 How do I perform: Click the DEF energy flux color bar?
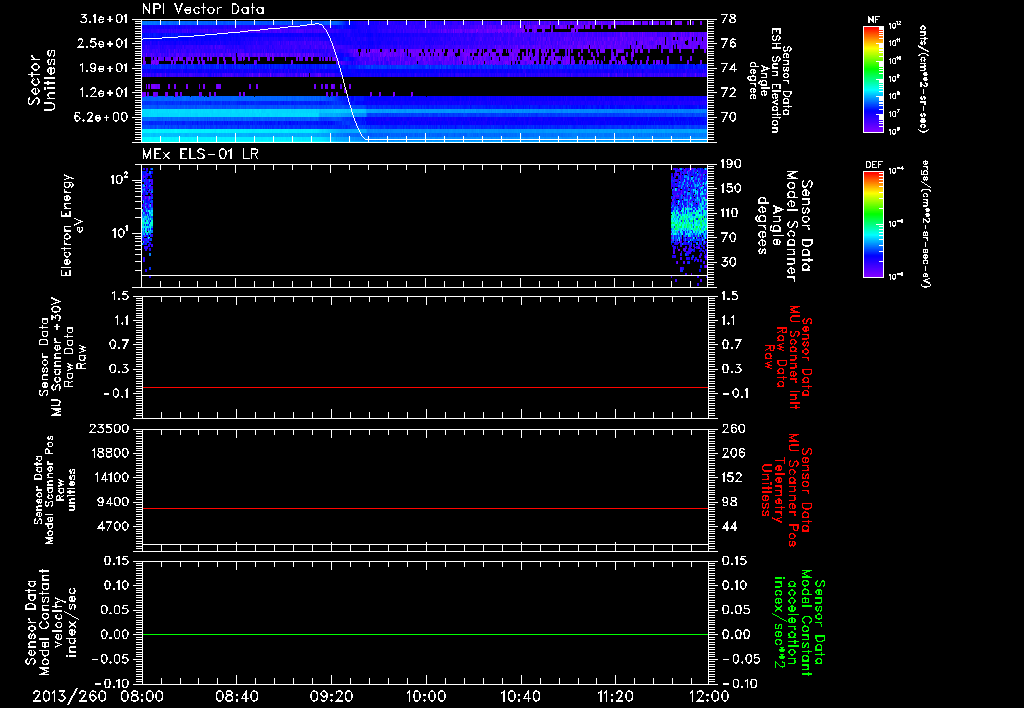point(873,223)
